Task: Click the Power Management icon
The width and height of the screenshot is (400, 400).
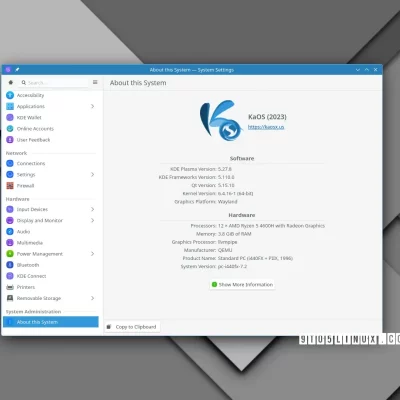Action: point(10,254)
